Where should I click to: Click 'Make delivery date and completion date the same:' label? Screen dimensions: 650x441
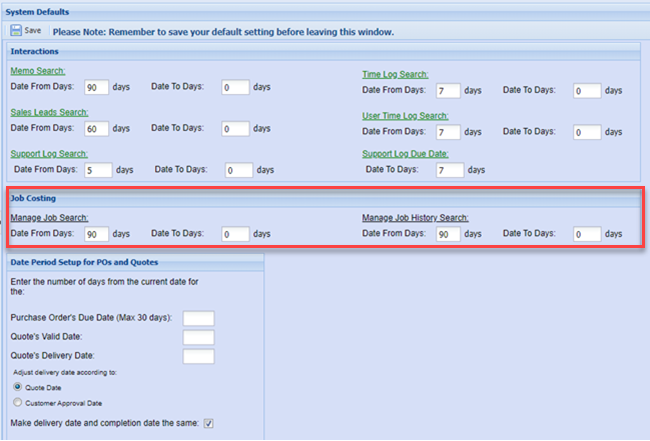click(104, 423)
